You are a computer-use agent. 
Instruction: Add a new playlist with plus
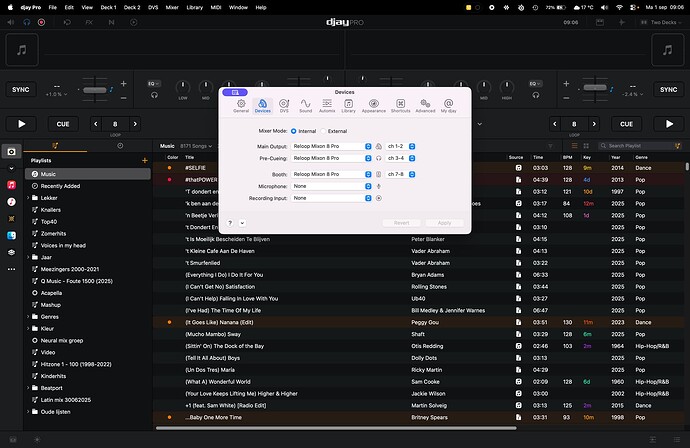pos(144,161)
